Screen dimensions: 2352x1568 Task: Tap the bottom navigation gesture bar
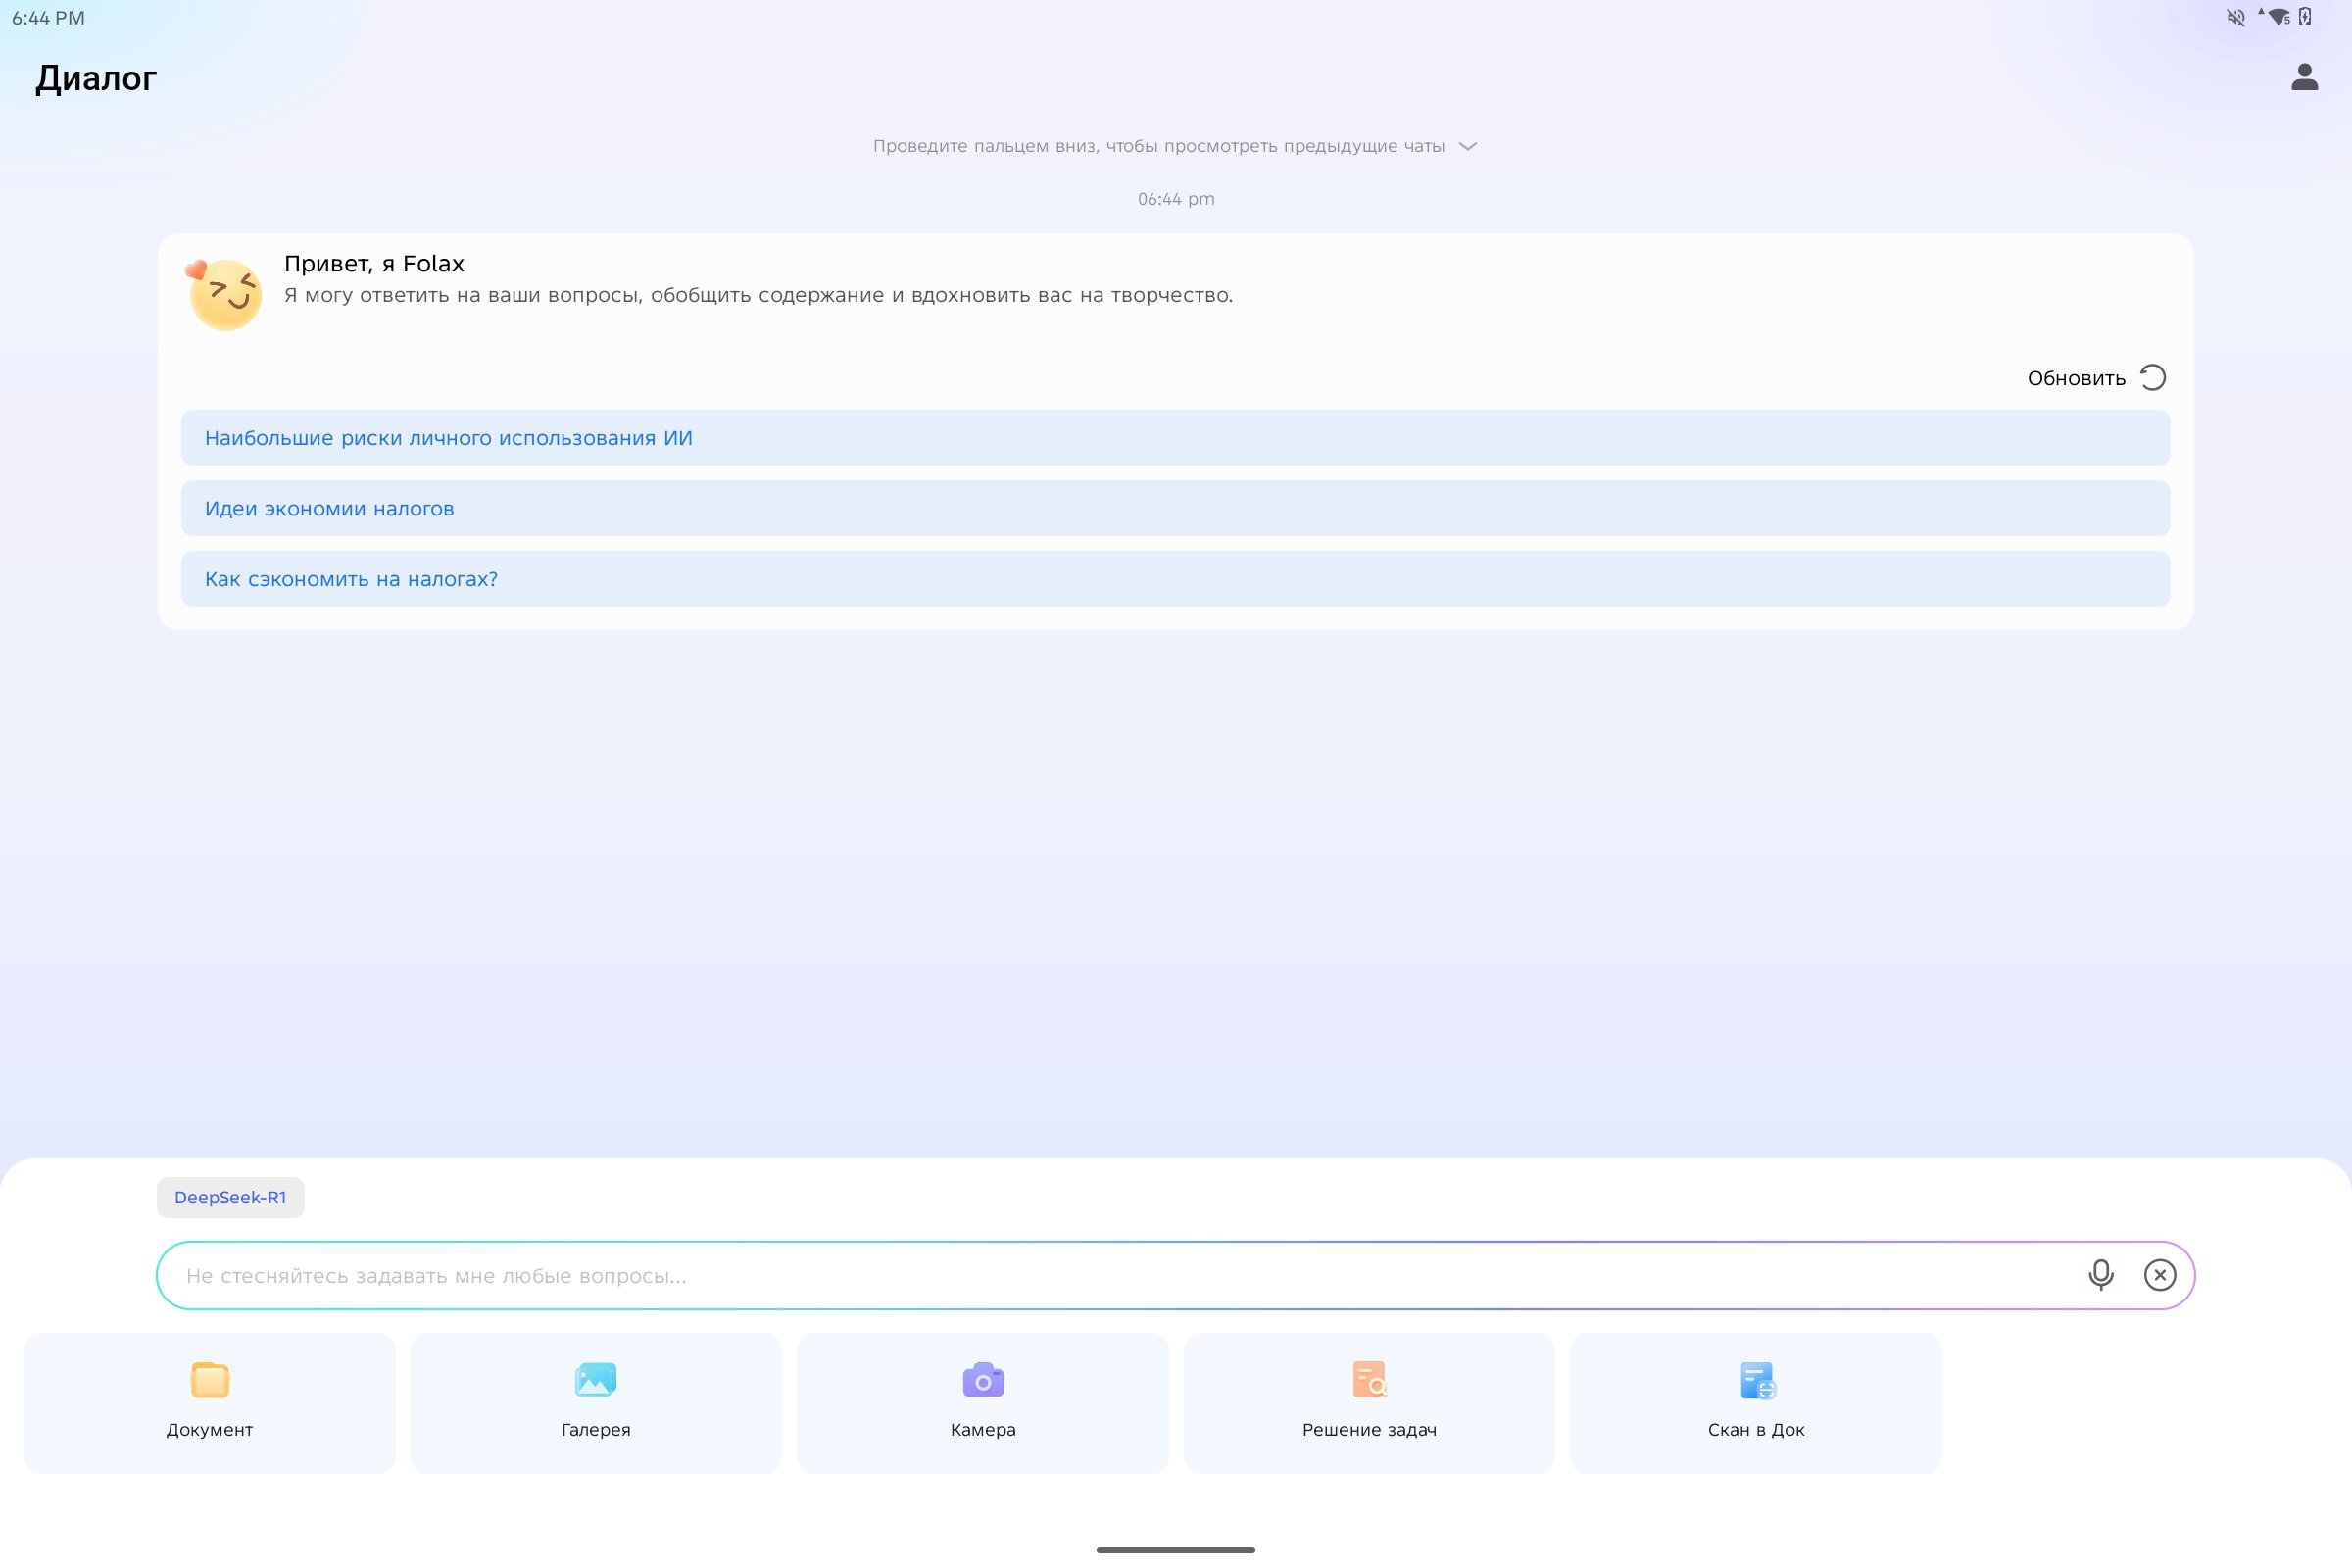click(1175, 1550)
